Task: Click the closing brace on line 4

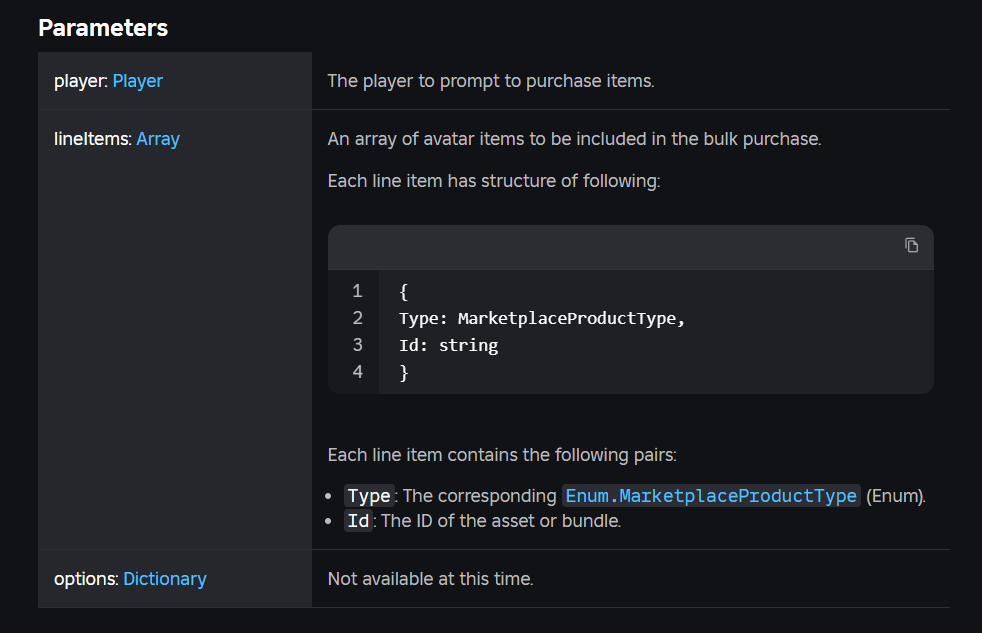Action: point(404,372)
